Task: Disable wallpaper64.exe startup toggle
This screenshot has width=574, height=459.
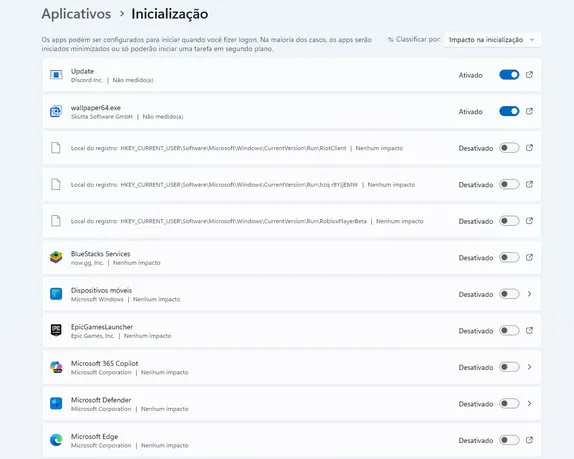Action: click(x=509, y=111)
